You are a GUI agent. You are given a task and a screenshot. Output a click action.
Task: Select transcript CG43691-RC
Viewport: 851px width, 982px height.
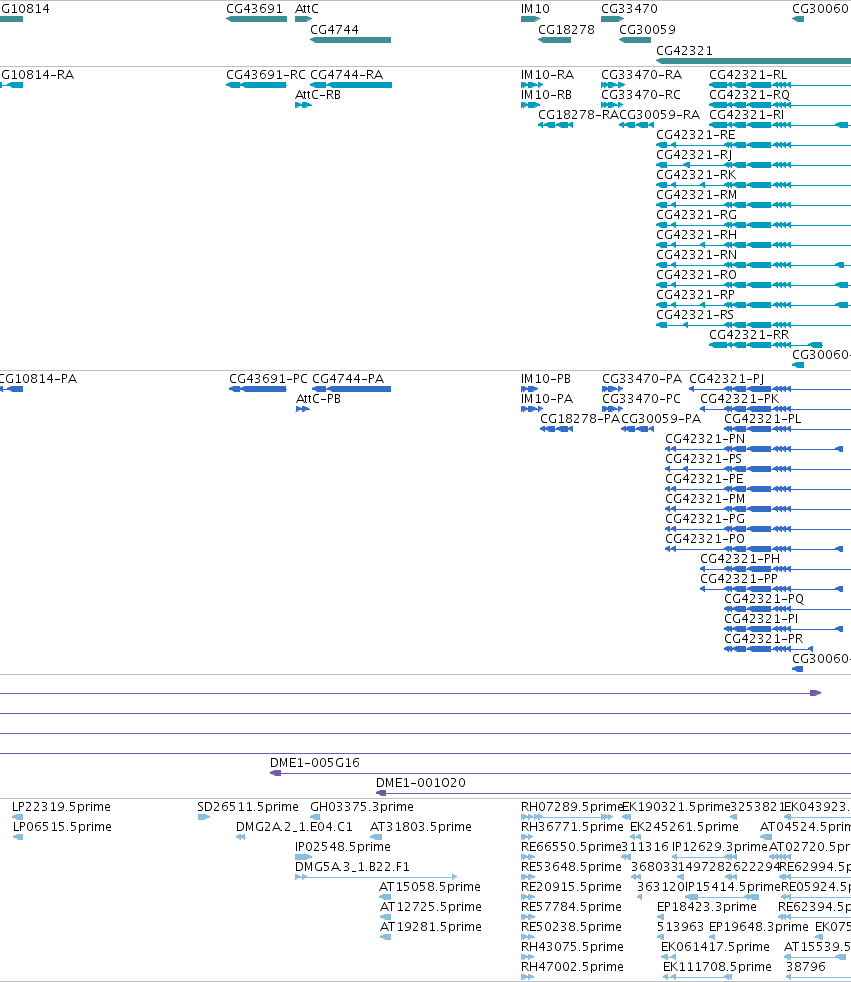[x=266, y=75]
